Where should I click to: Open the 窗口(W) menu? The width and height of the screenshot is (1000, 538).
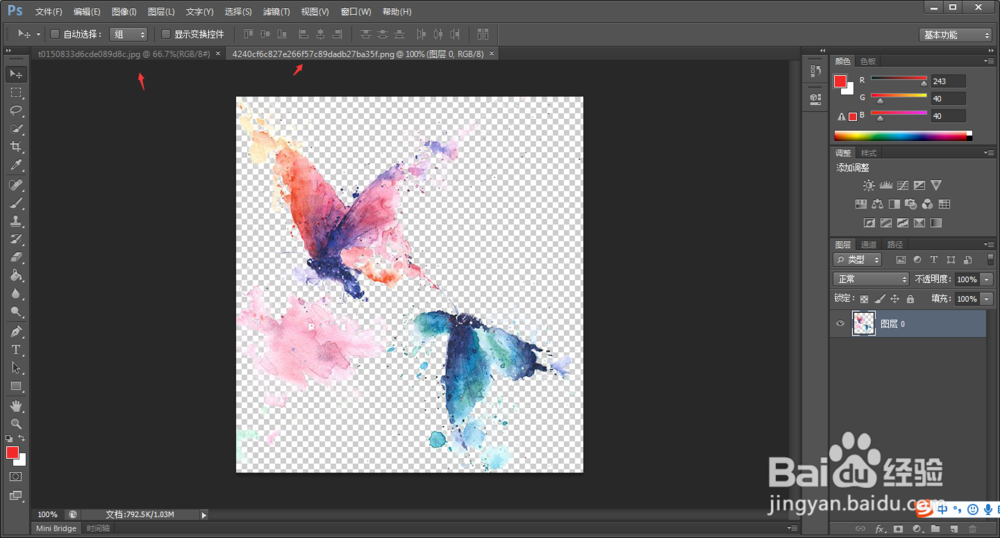pos(356,11)
